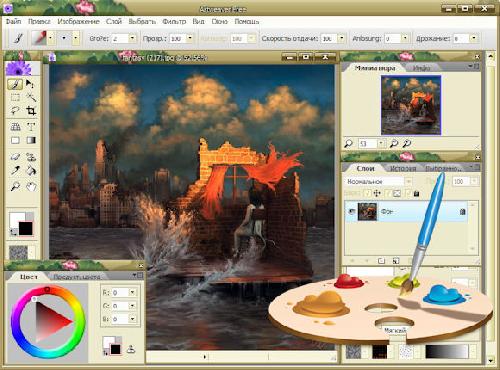Open the B channel value dropdown

click(x=132, y=319)
